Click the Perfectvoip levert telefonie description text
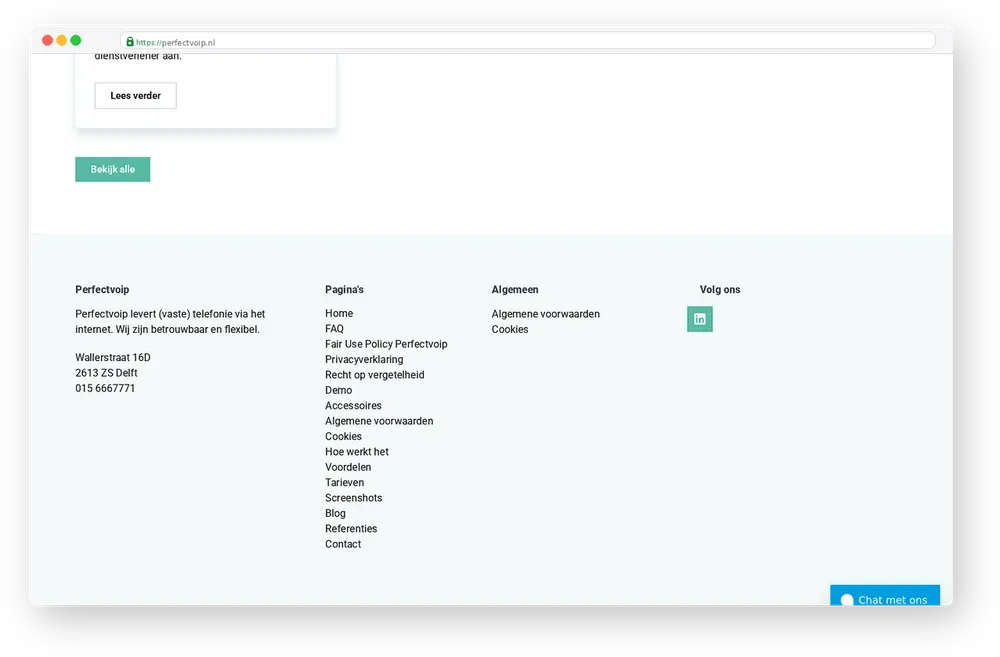This screenshot has height=657, width=1000. tap(170, 321)
